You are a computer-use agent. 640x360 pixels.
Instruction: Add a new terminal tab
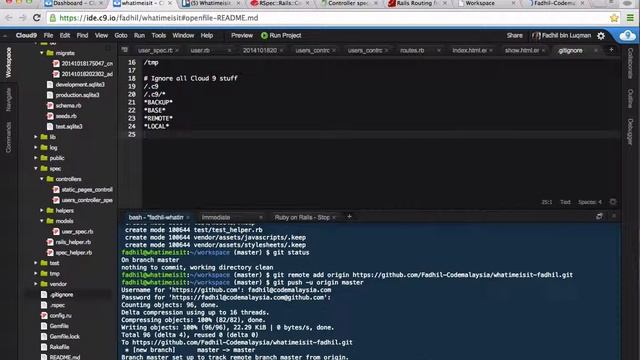(x=349, y=217)
